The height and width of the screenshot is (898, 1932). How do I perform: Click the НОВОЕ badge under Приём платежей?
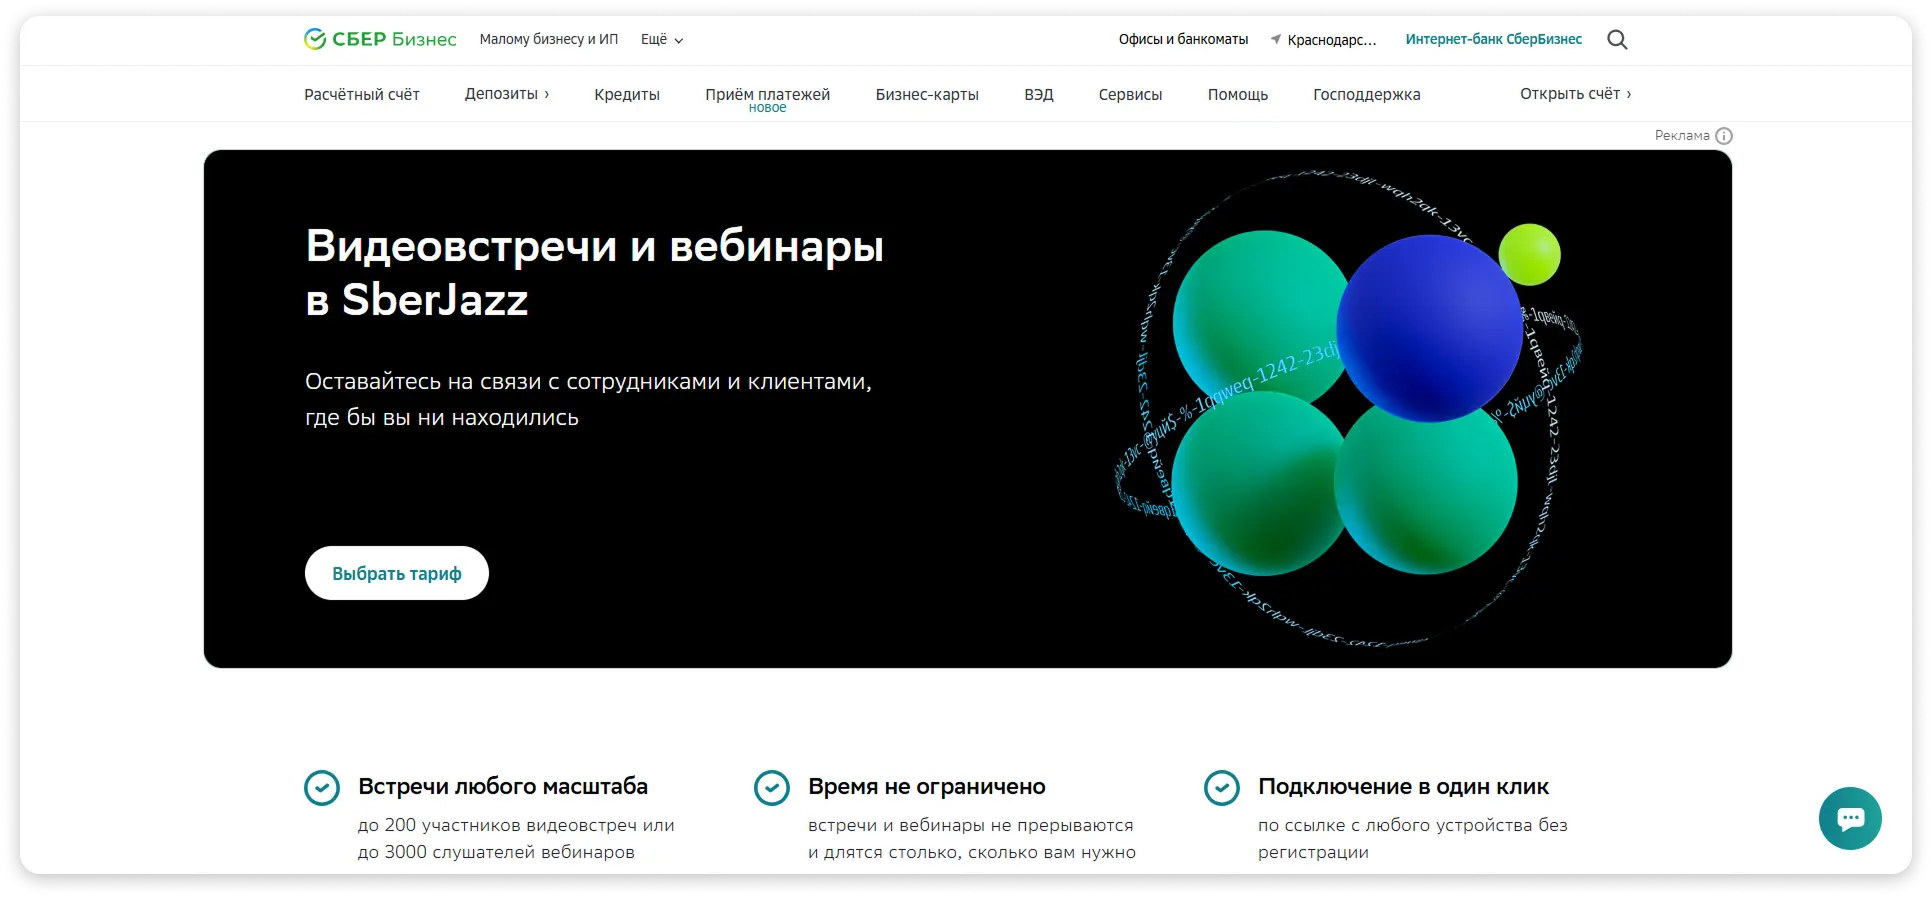click(768, 108)
